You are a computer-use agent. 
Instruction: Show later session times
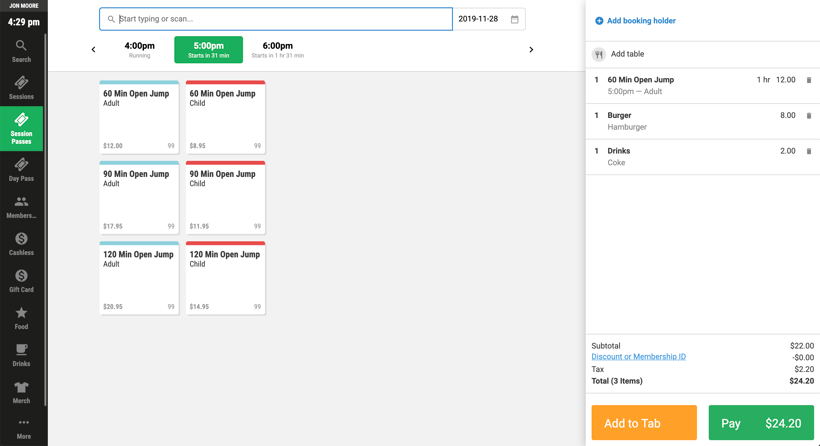[x=531, y=50]
